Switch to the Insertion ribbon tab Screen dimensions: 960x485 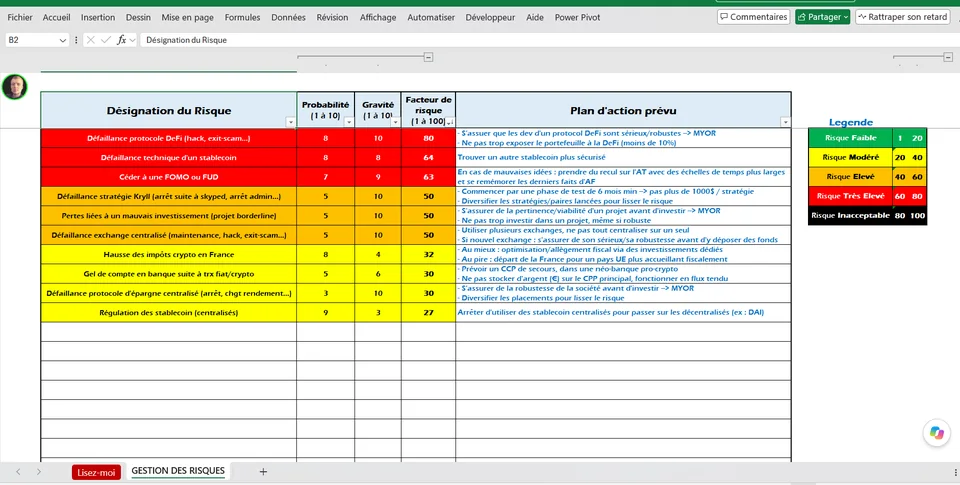(98, 18)
